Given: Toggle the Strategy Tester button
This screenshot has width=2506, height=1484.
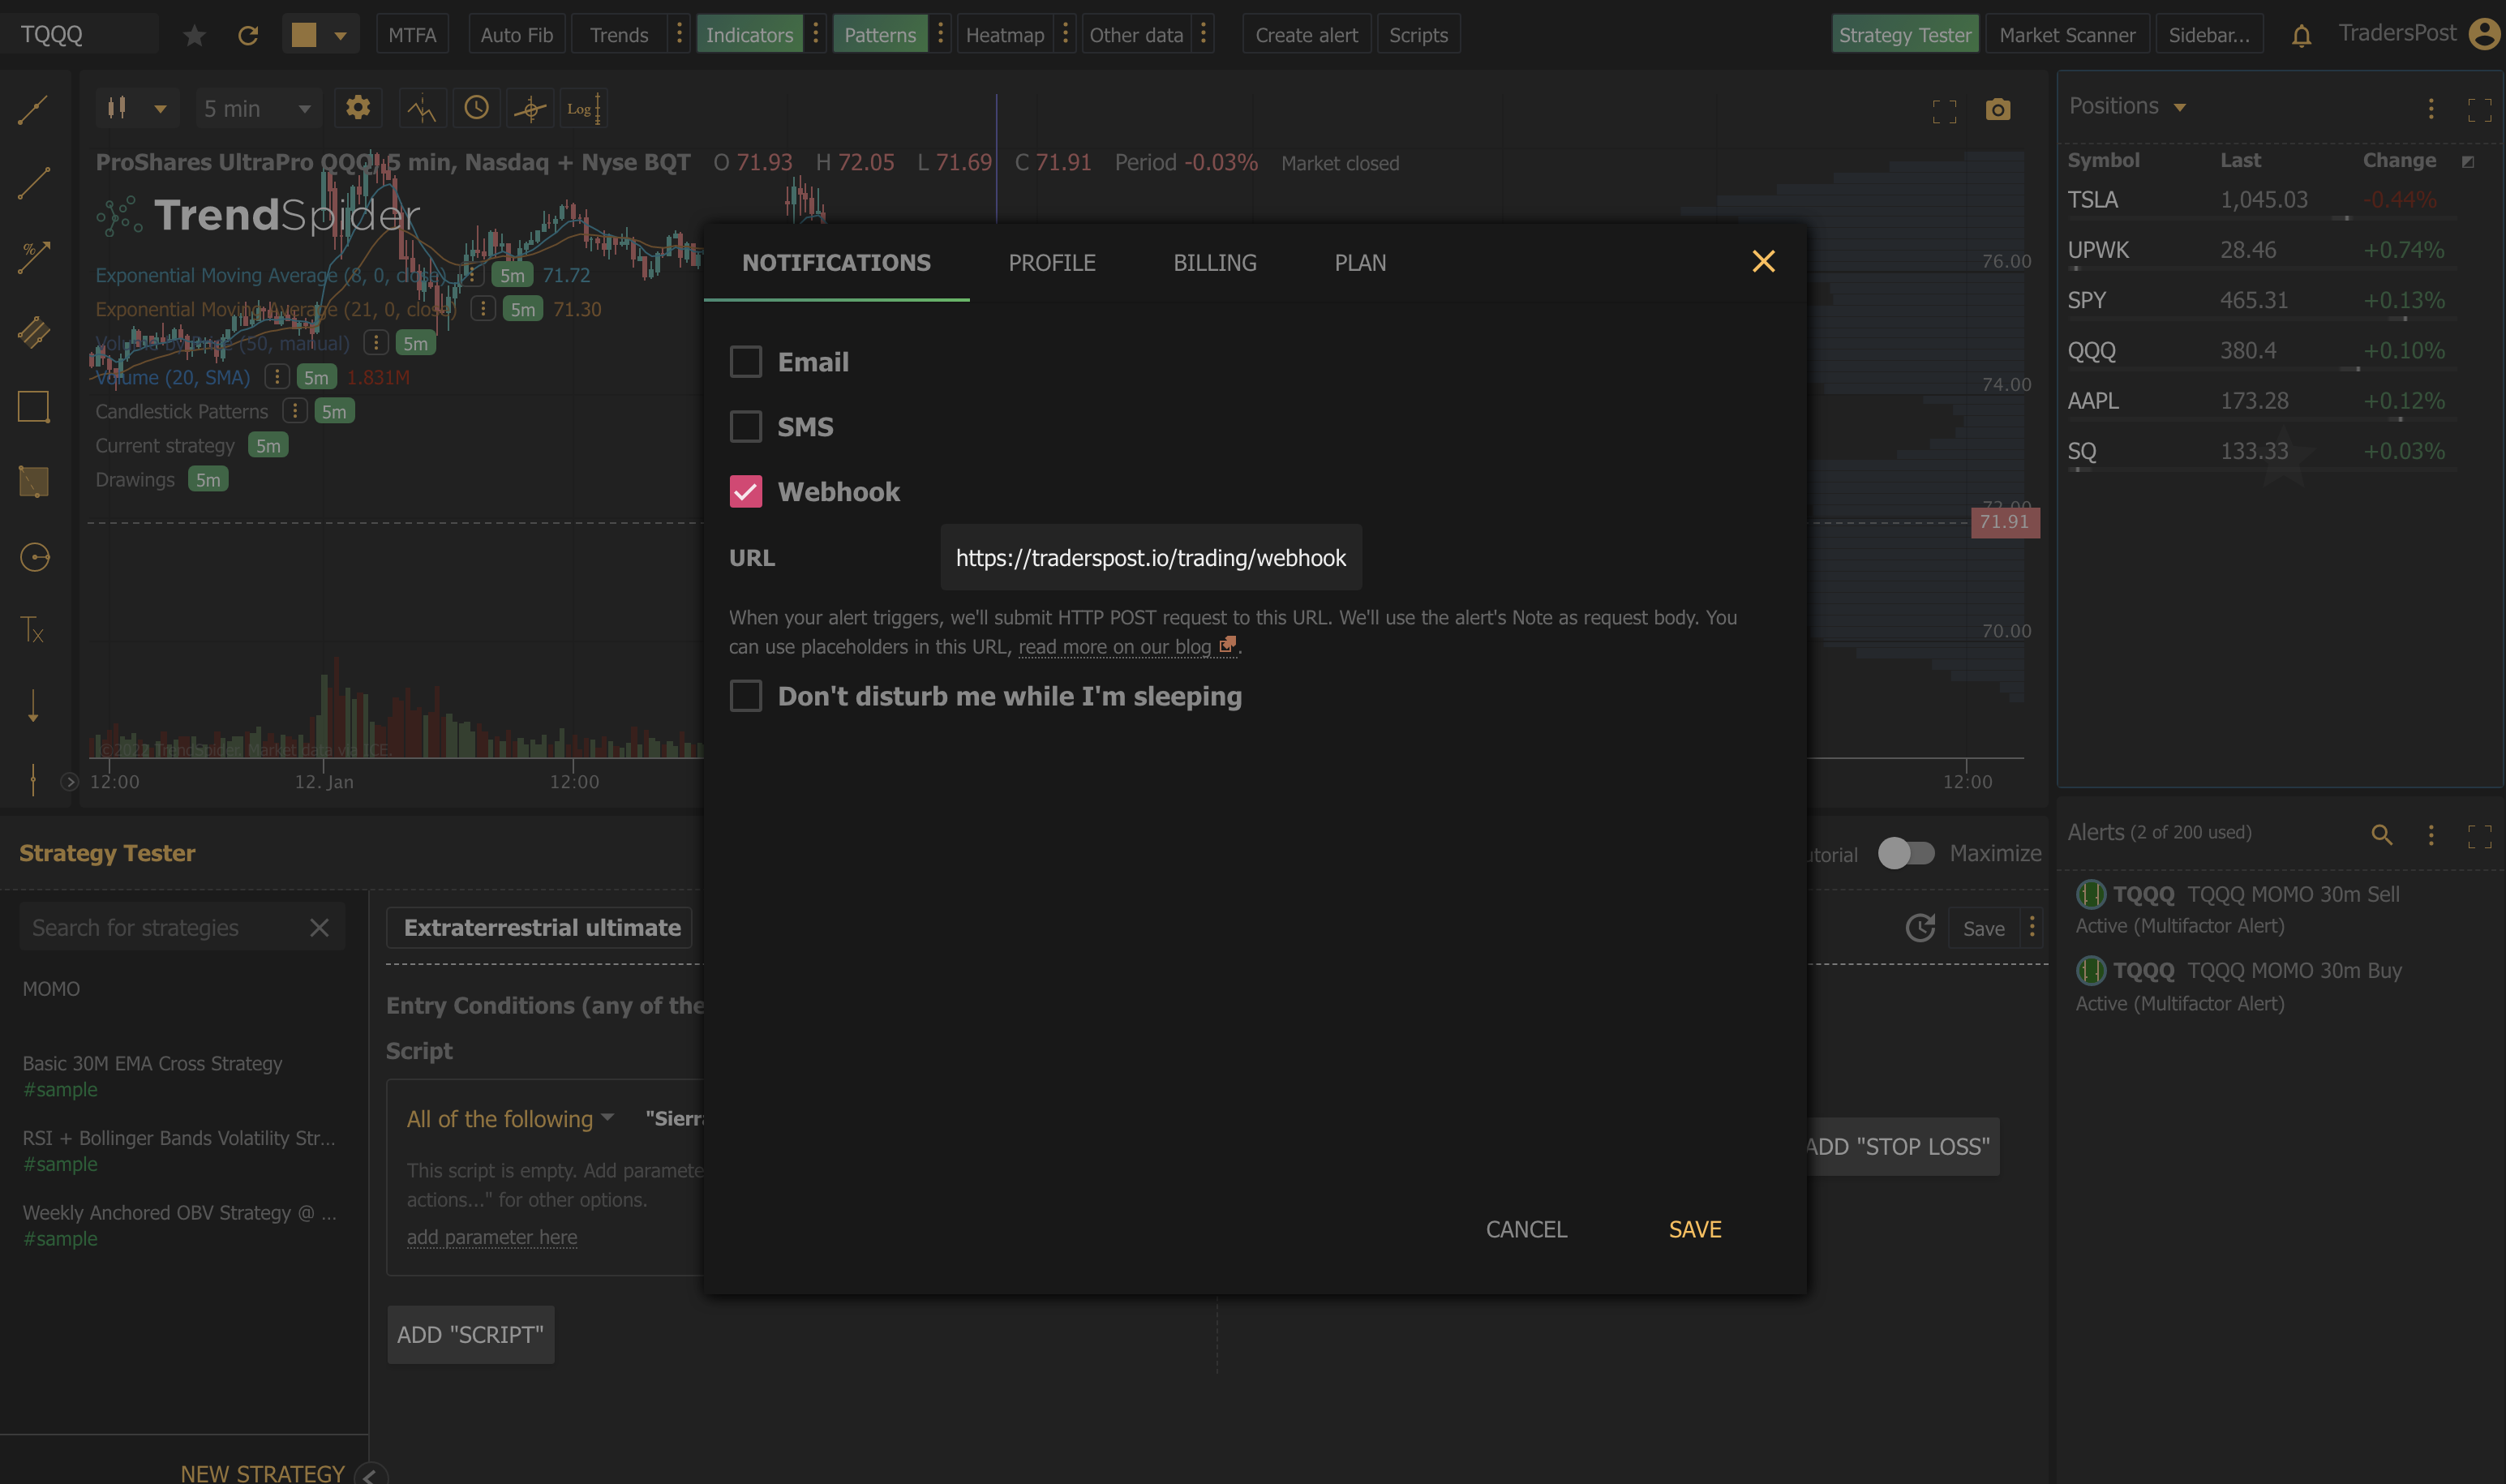Looking at the screenshot, I should pos(1905,35).
